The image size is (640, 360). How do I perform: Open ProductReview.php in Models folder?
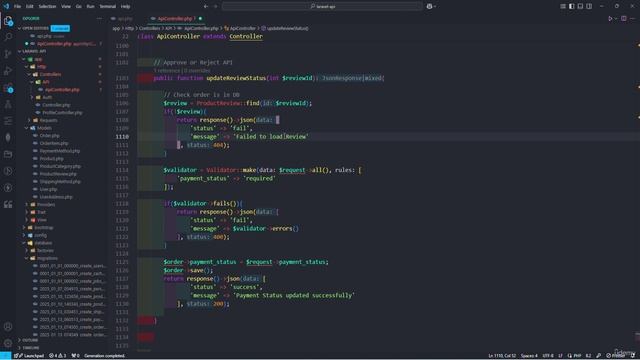click(x=58, y=174)
